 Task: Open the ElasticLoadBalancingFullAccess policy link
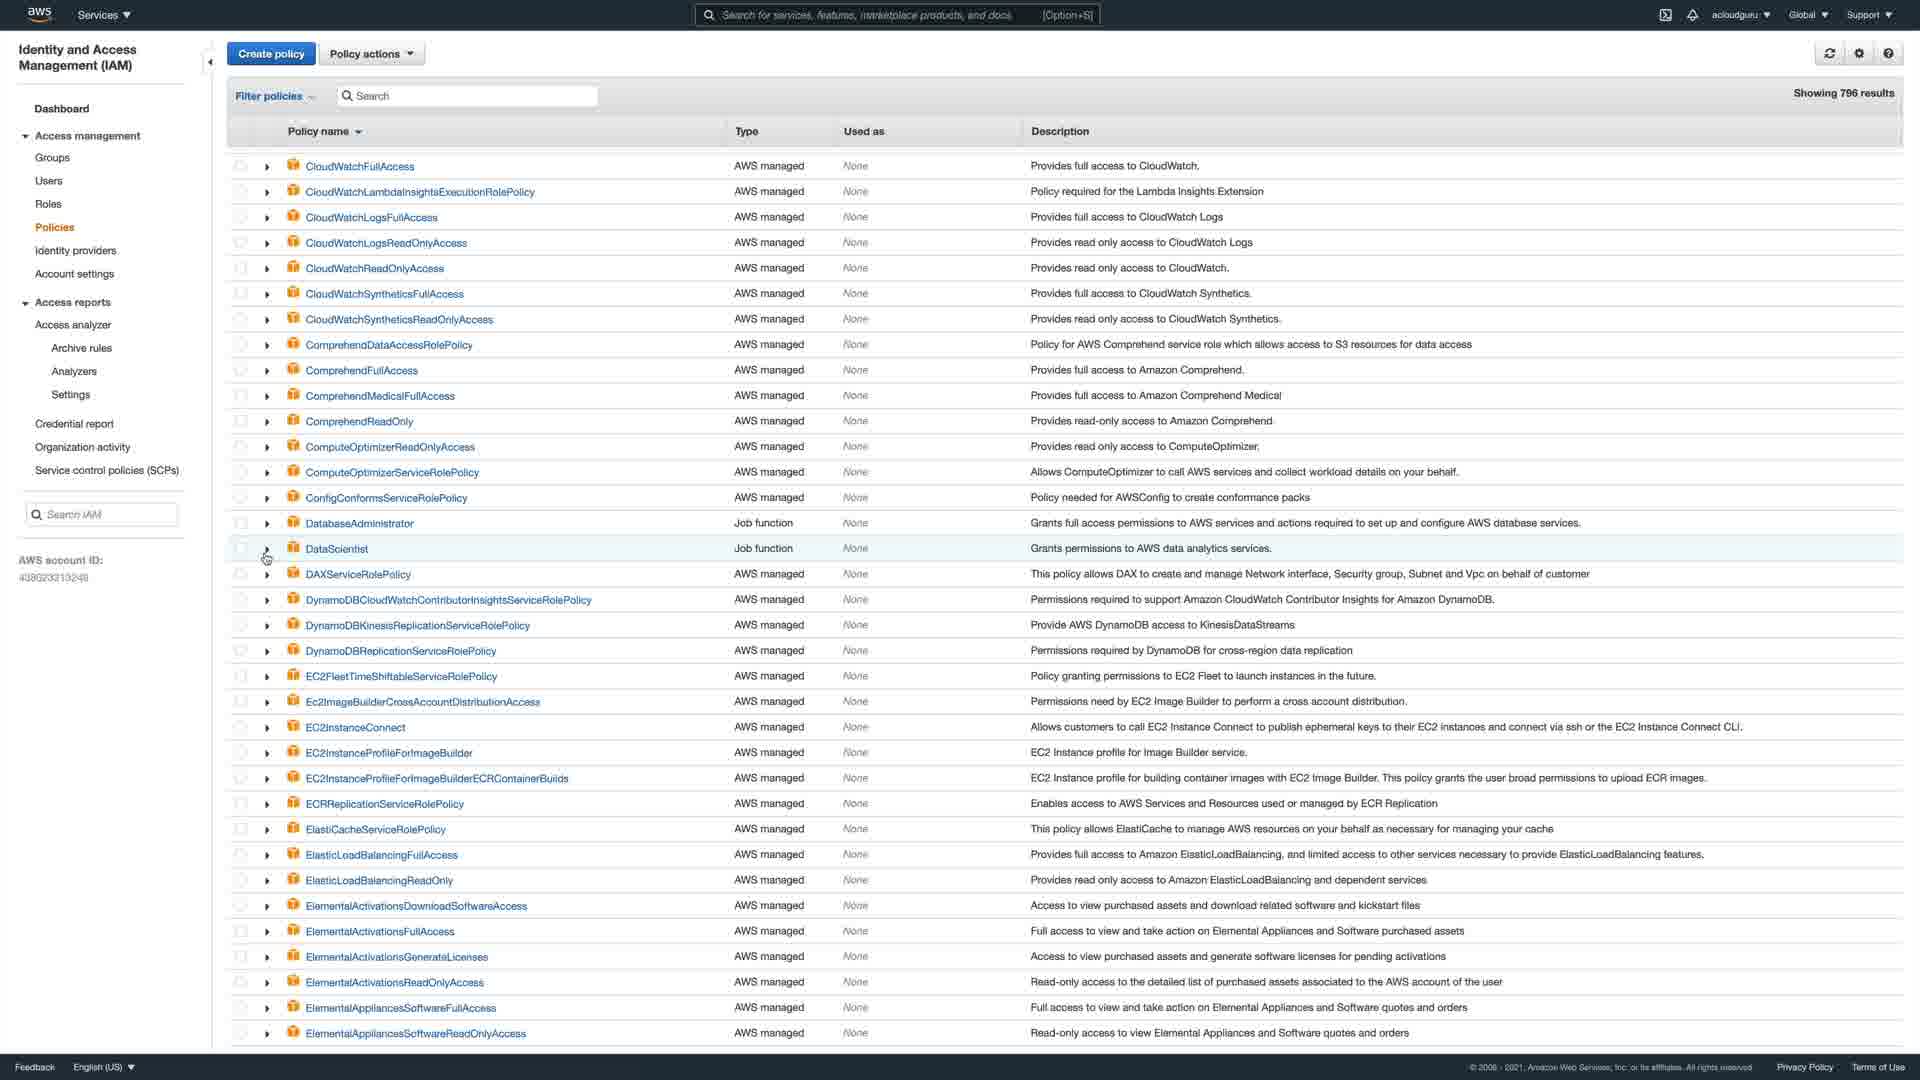pos(381,855)
